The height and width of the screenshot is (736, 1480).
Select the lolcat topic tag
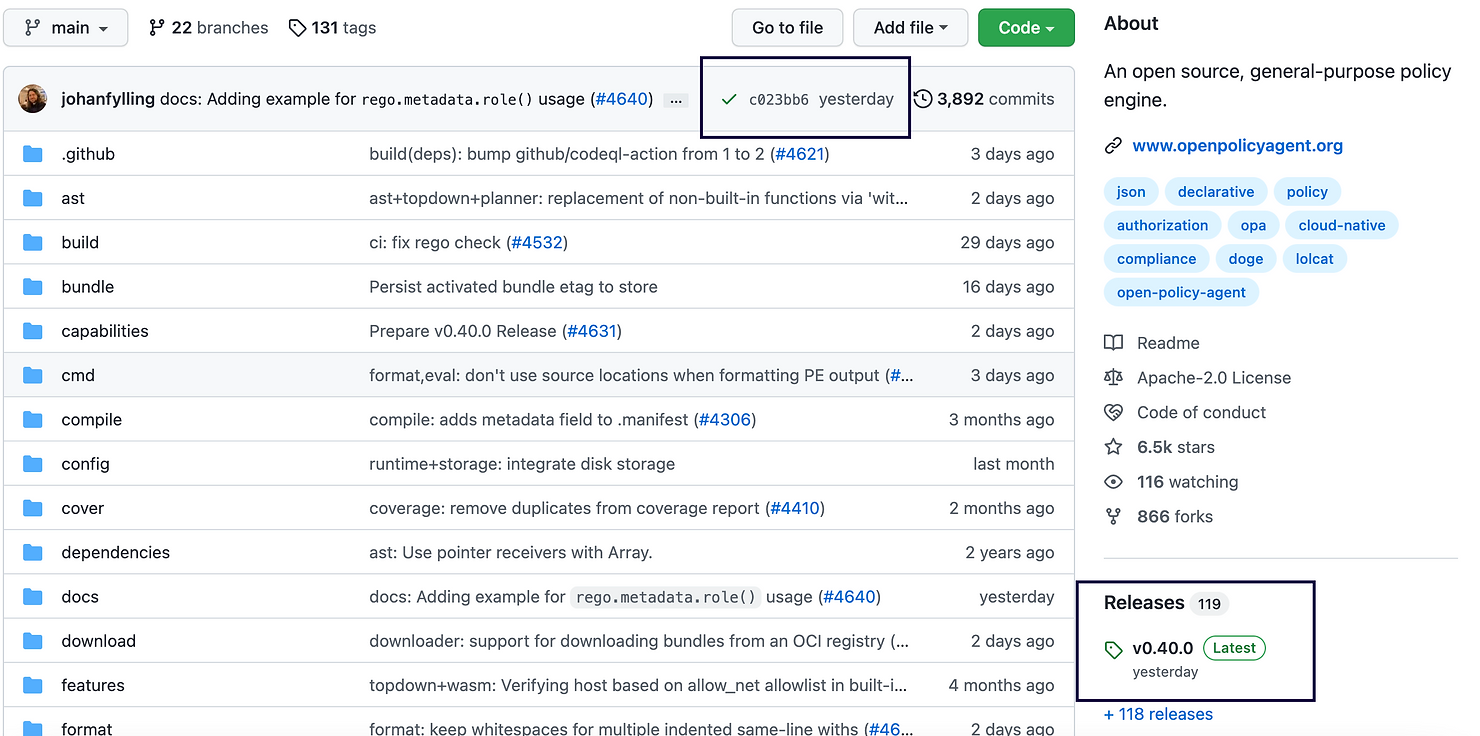click(x=1315, y=259)
